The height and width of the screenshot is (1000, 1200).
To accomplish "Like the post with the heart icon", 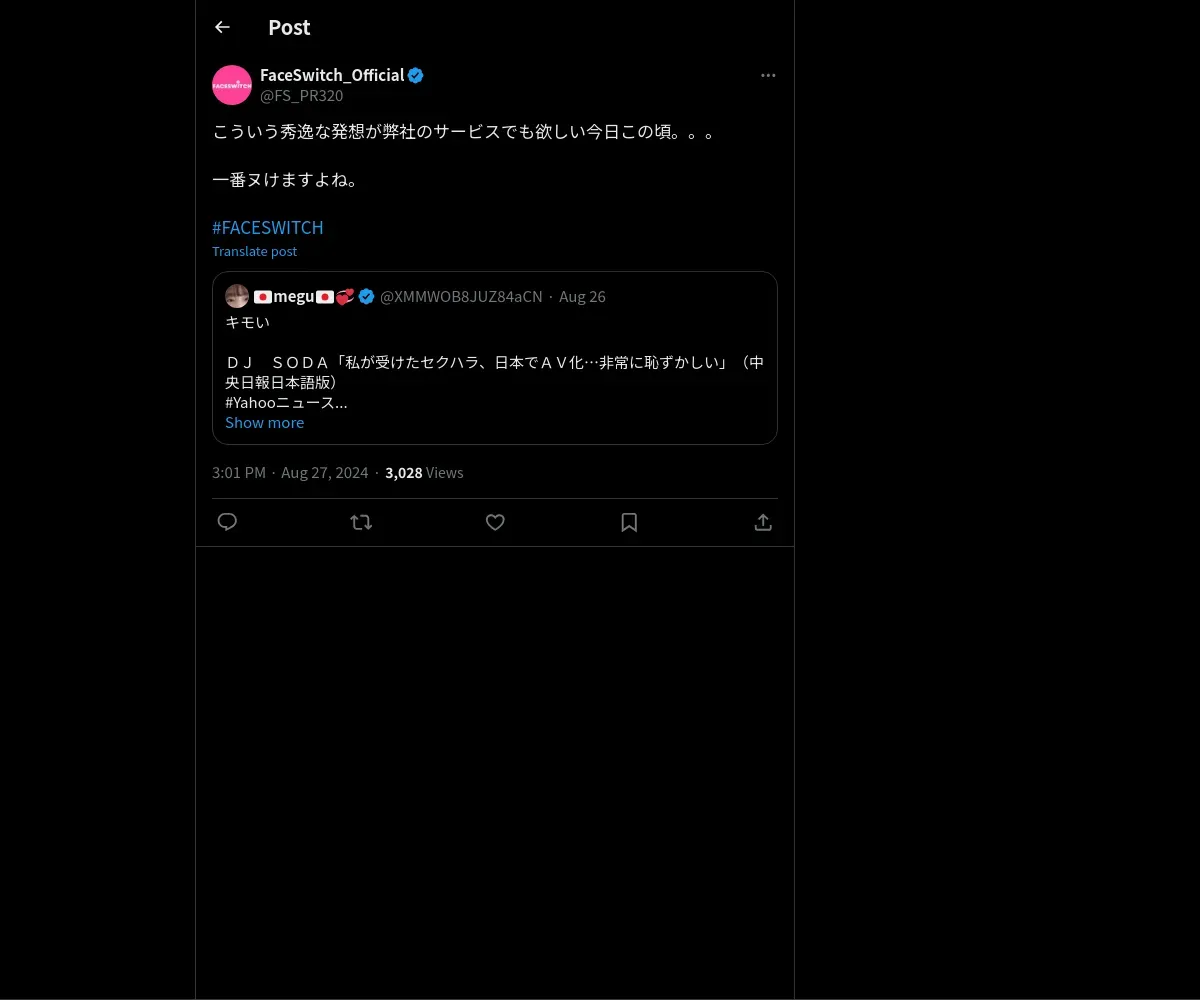I will [x=495, y=522].
